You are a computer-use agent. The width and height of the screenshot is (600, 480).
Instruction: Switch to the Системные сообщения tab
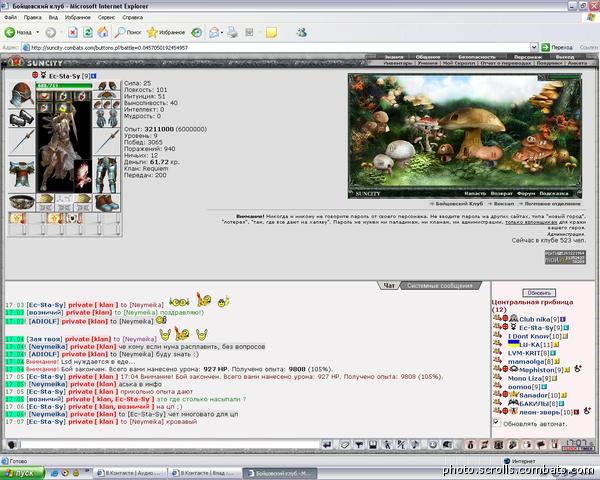point(440,286)
